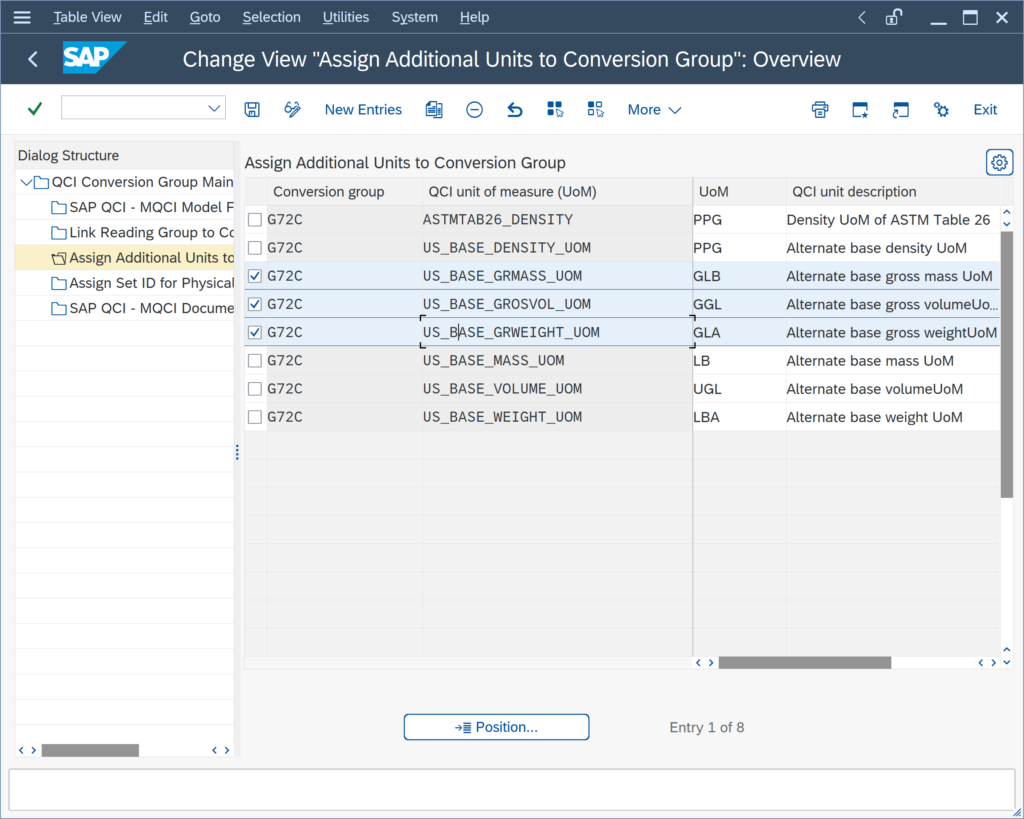This screenshot has width=1024, height=819.
Task: Open the Table View menu
Action: [x=88, y=18]
